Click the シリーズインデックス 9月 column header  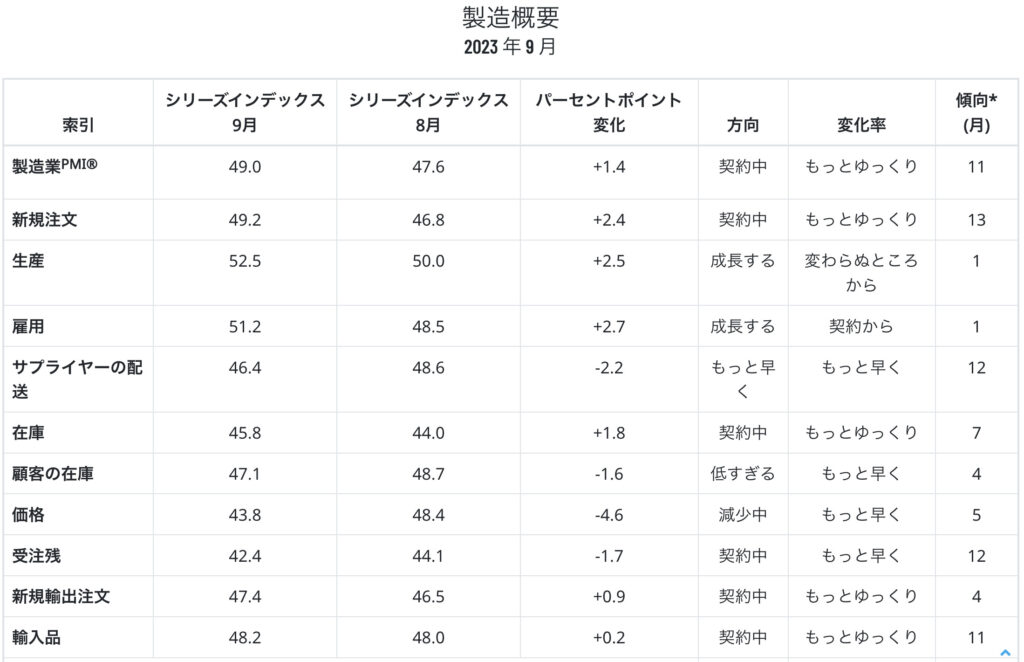[x=245, y=112]
